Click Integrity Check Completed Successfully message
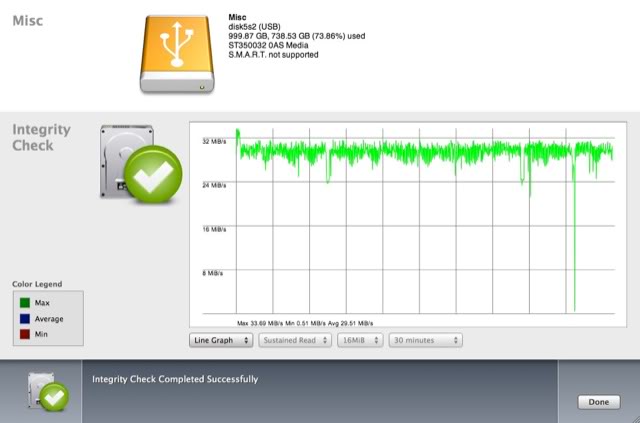 coord(175,379)
